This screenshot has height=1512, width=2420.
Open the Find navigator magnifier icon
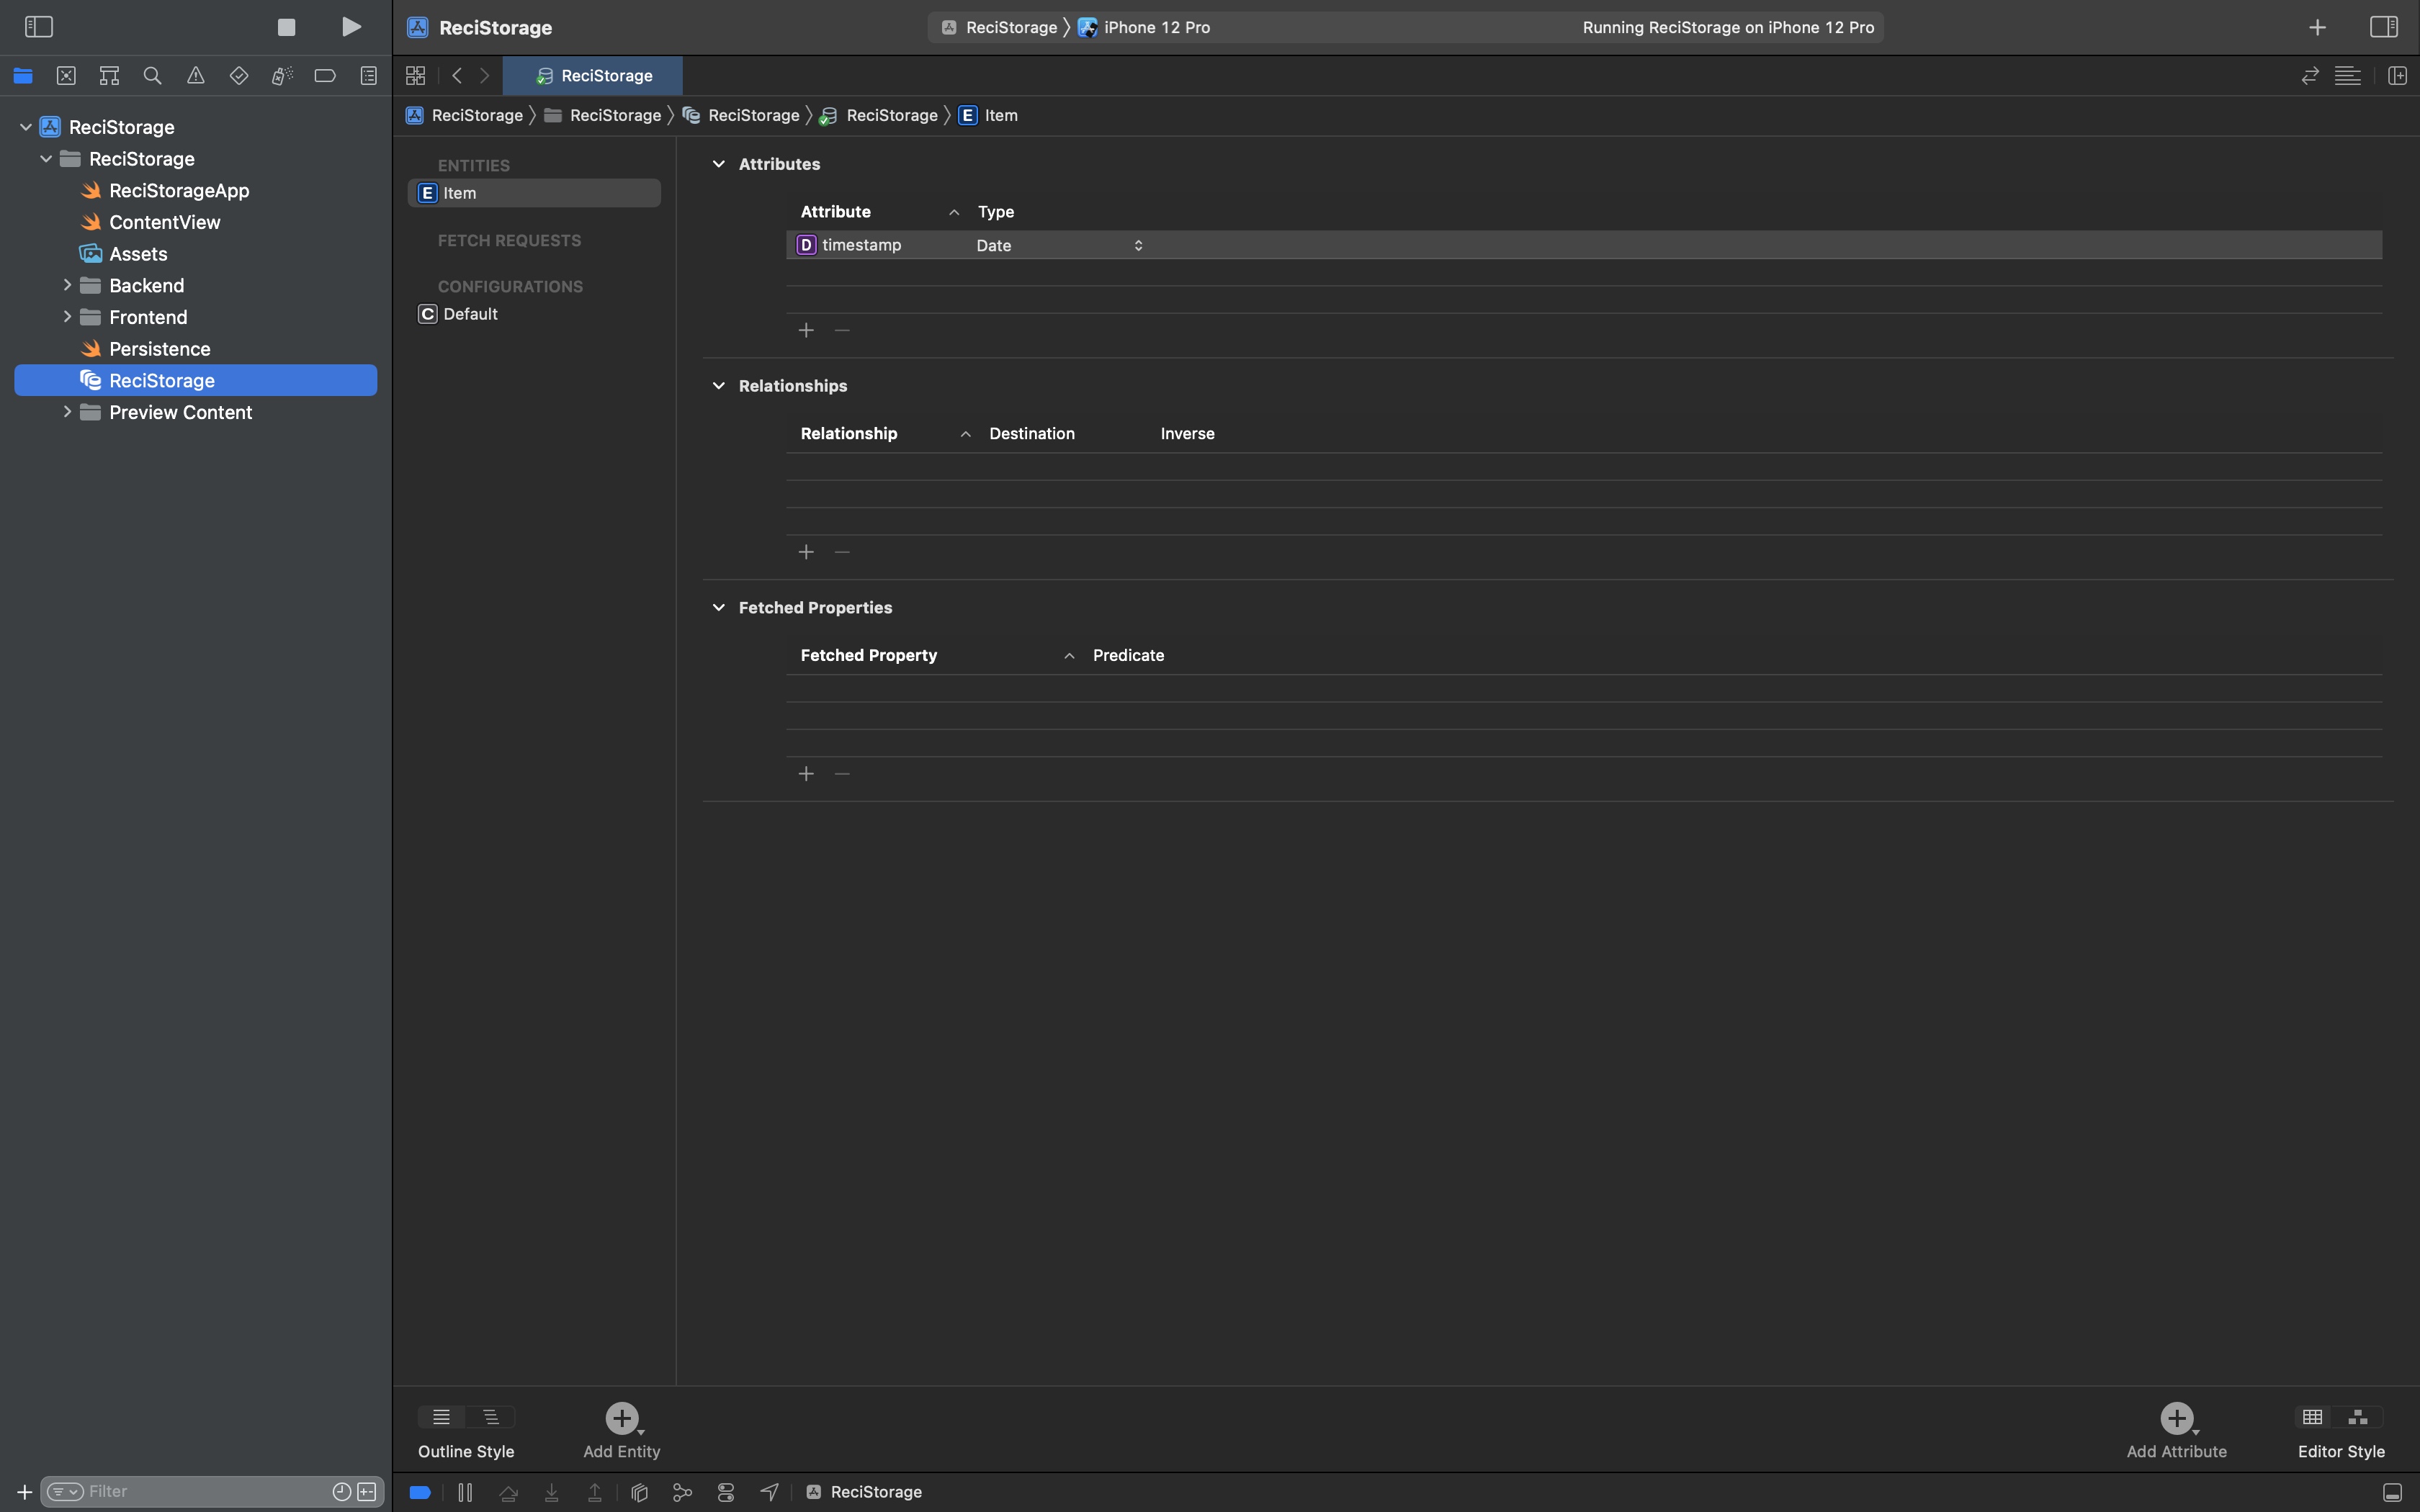pyautogui.click(x=152, y=76)
